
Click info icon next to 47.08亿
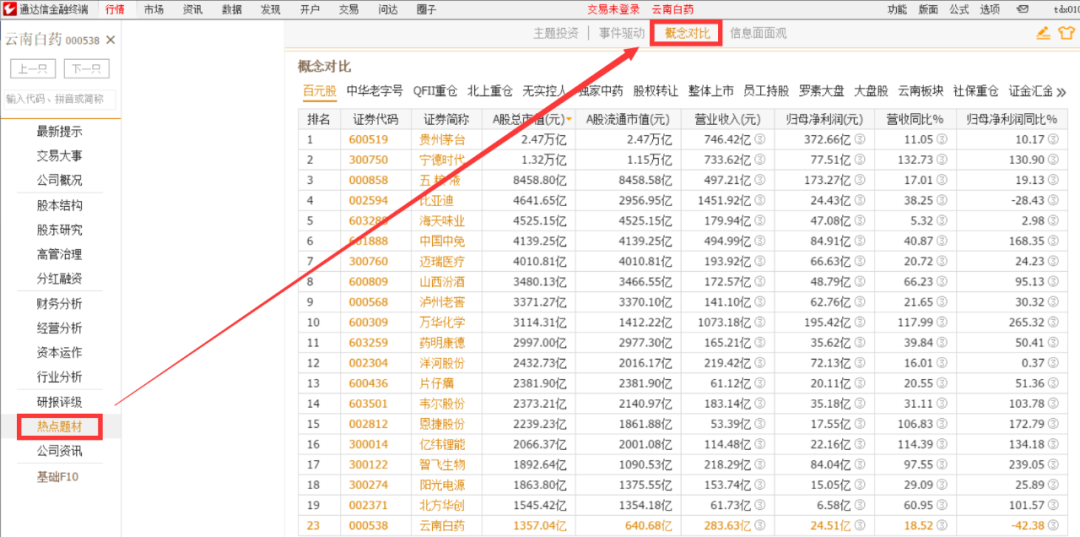[860, 221]
